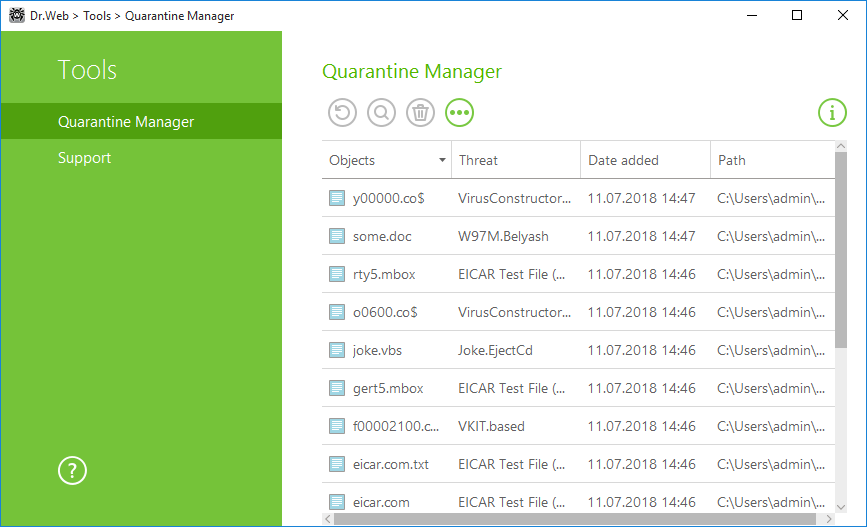Click the Delete trash can icon
867x527 pixels.
tap(420, 113)
